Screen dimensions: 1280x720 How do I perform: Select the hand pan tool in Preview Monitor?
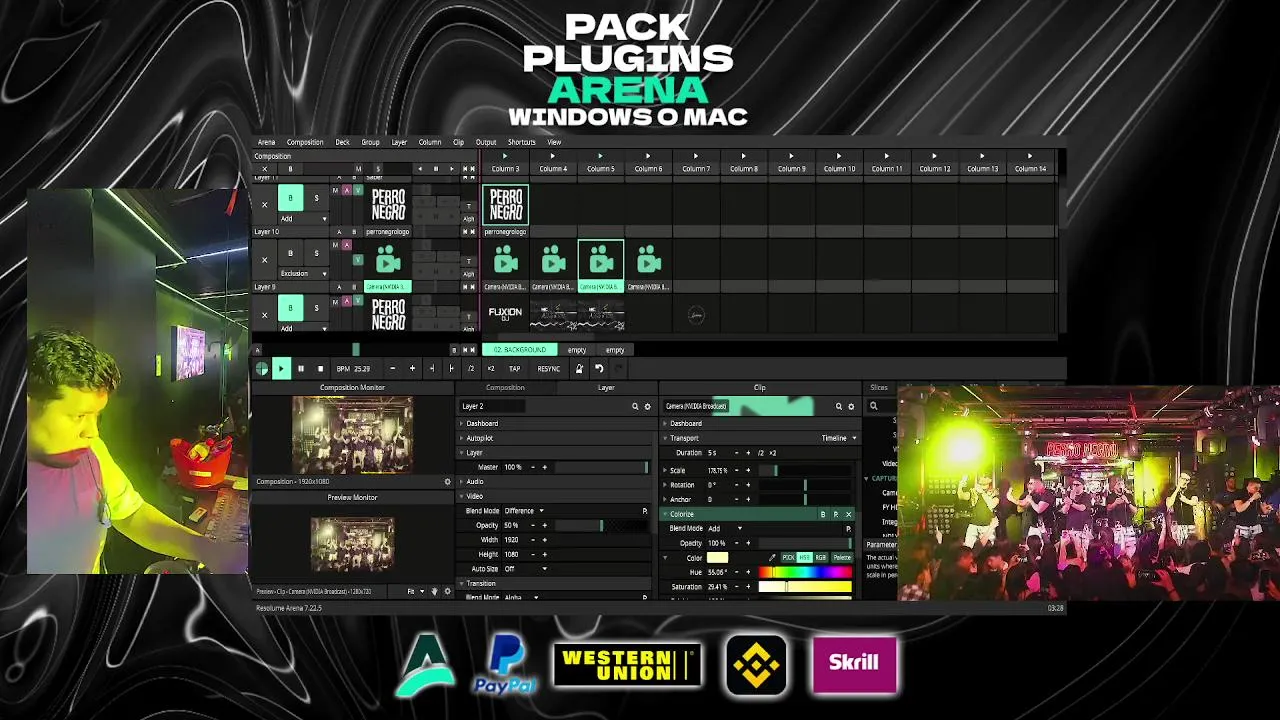coord(434,592)
